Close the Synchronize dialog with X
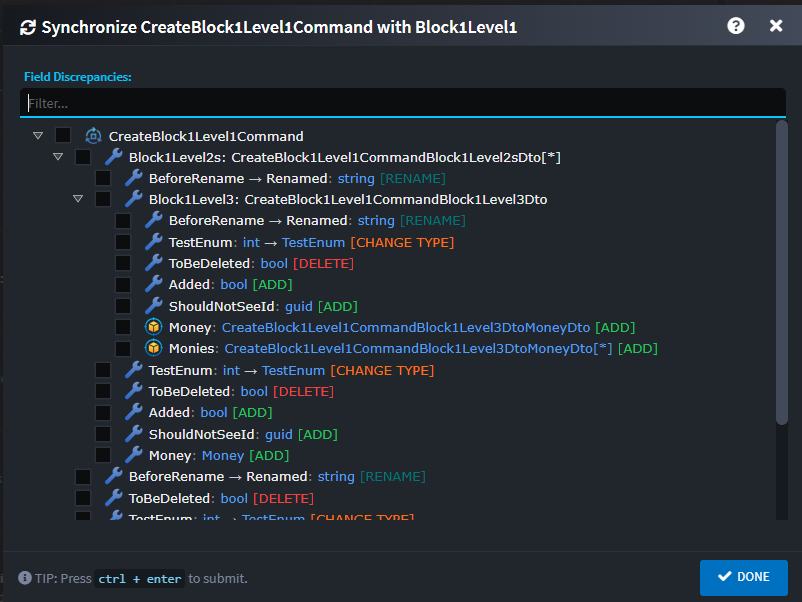Image resolution: width=802 pixels, height=602 pixels. pos(775,26)
